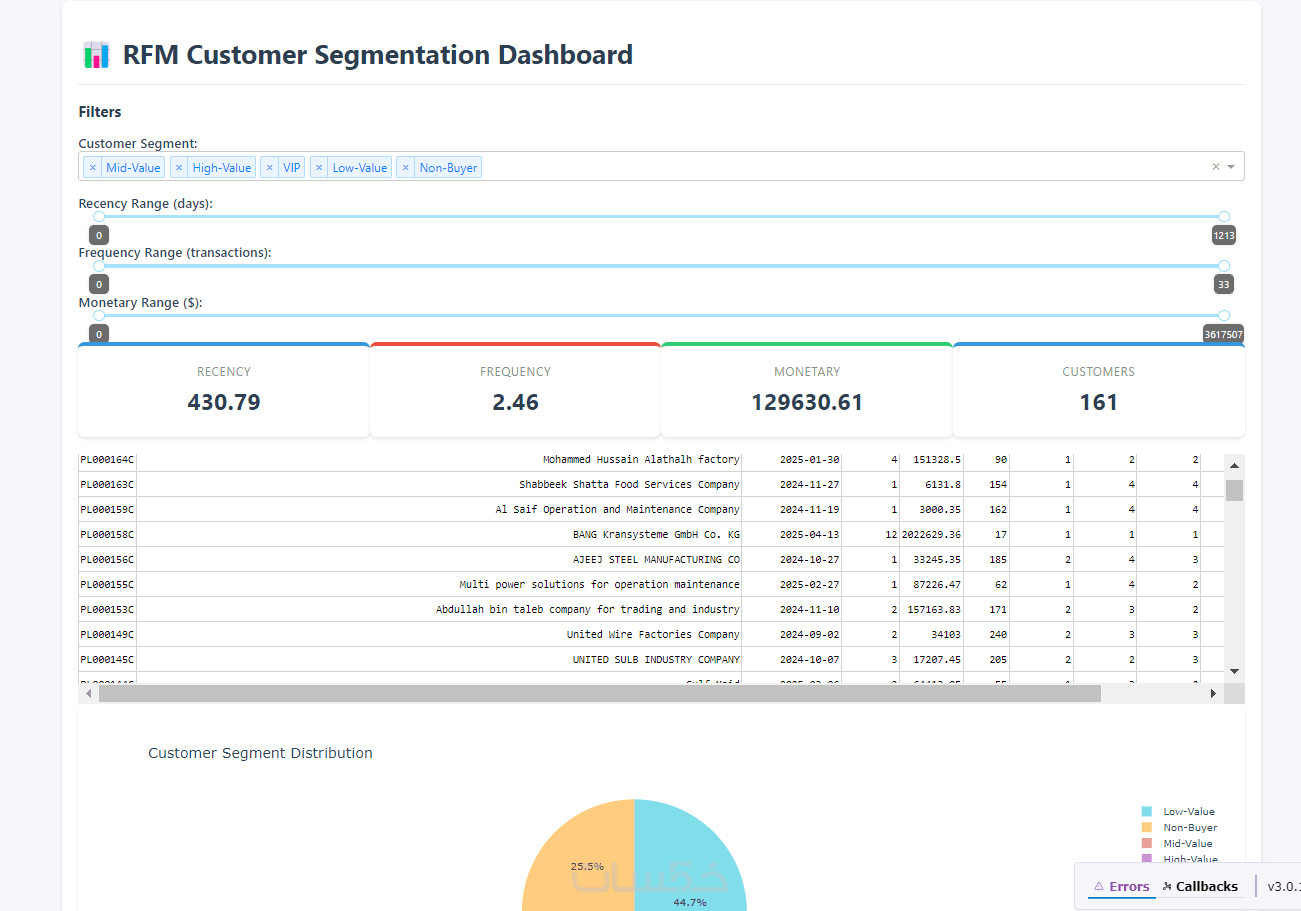Select the Customers count card
This screenshot has height=911, width=1301.
tap(1098, 390)
